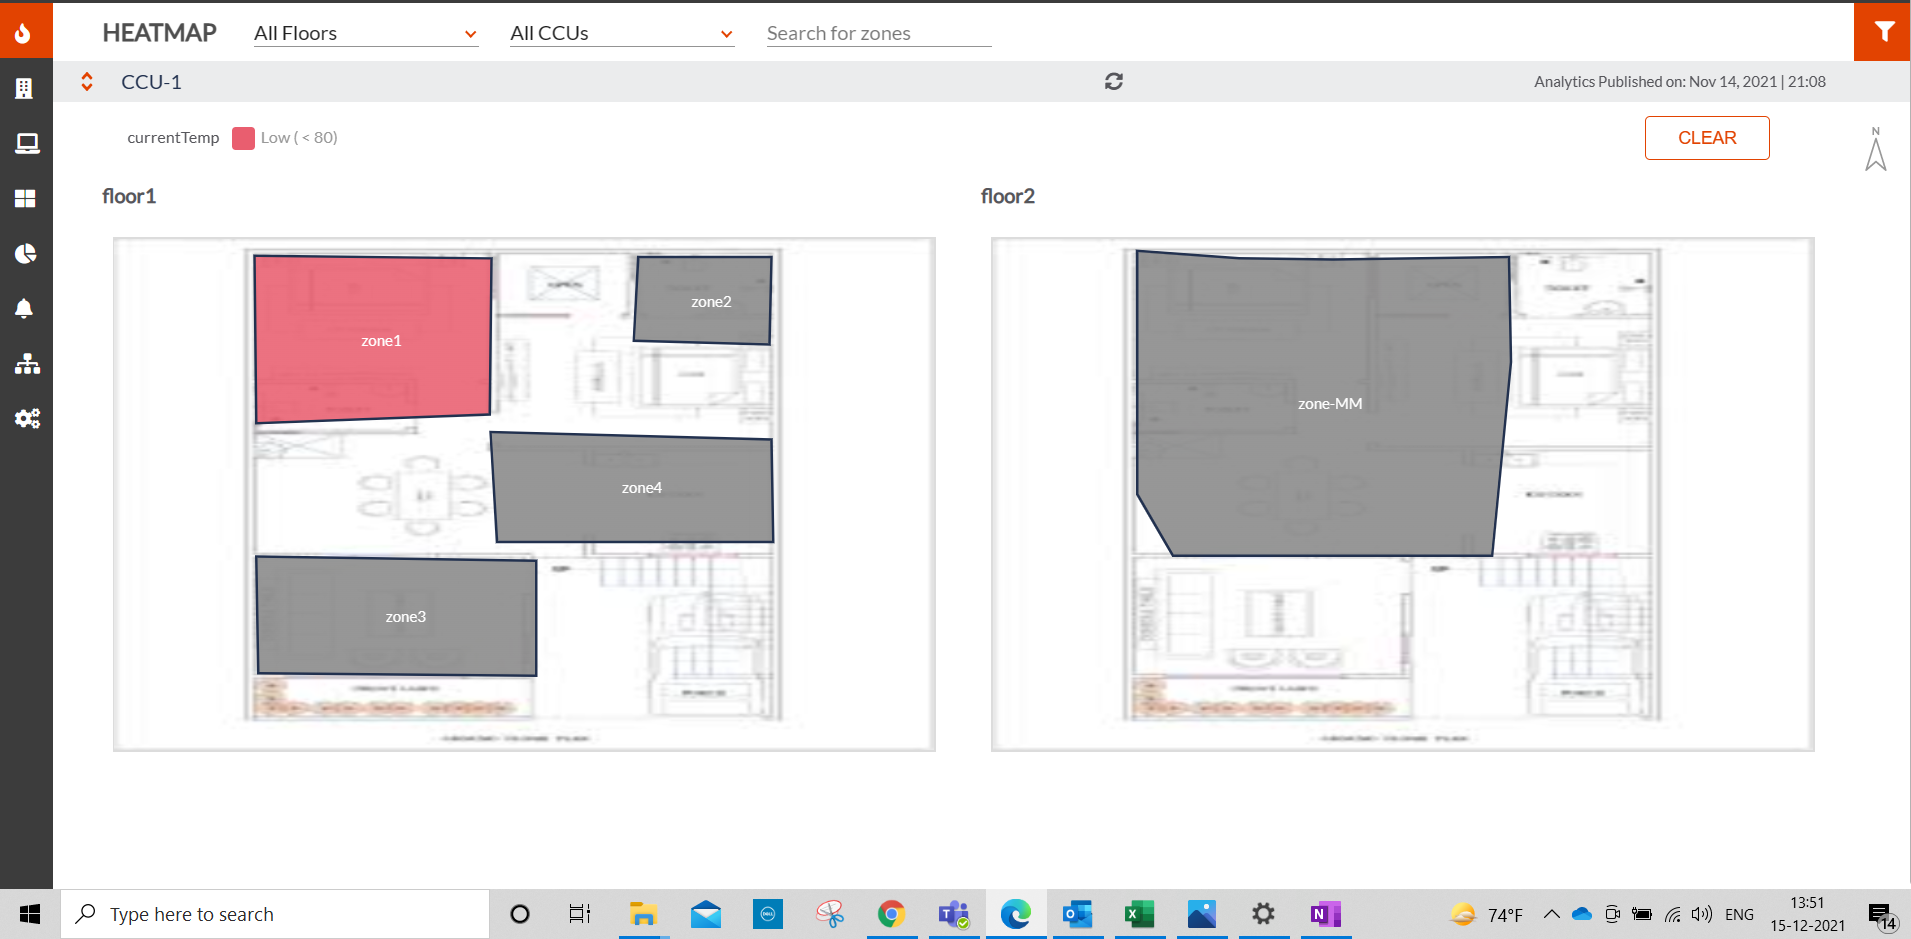Screen dimensions: 1911x939
Task: Click the CCU-1 title
Action: pyautogui.click(x=151, y=82)
